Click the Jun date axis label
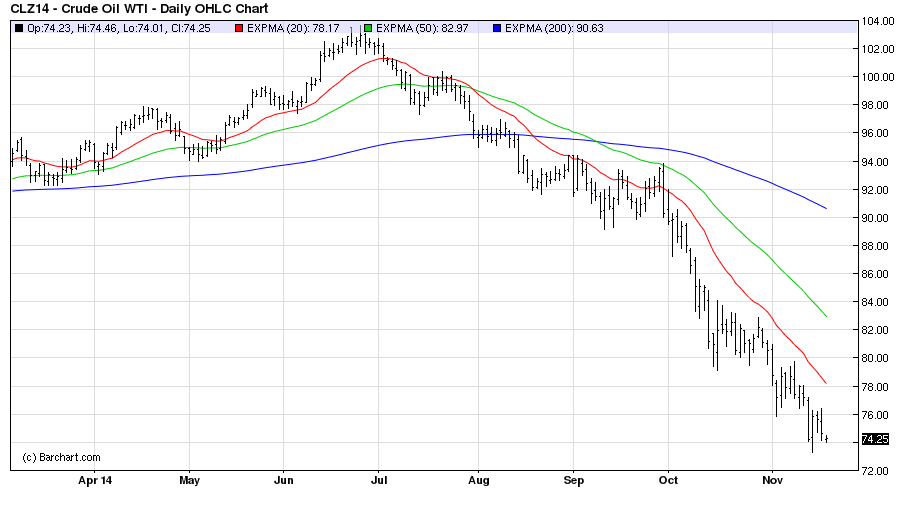 click(284, 480)
